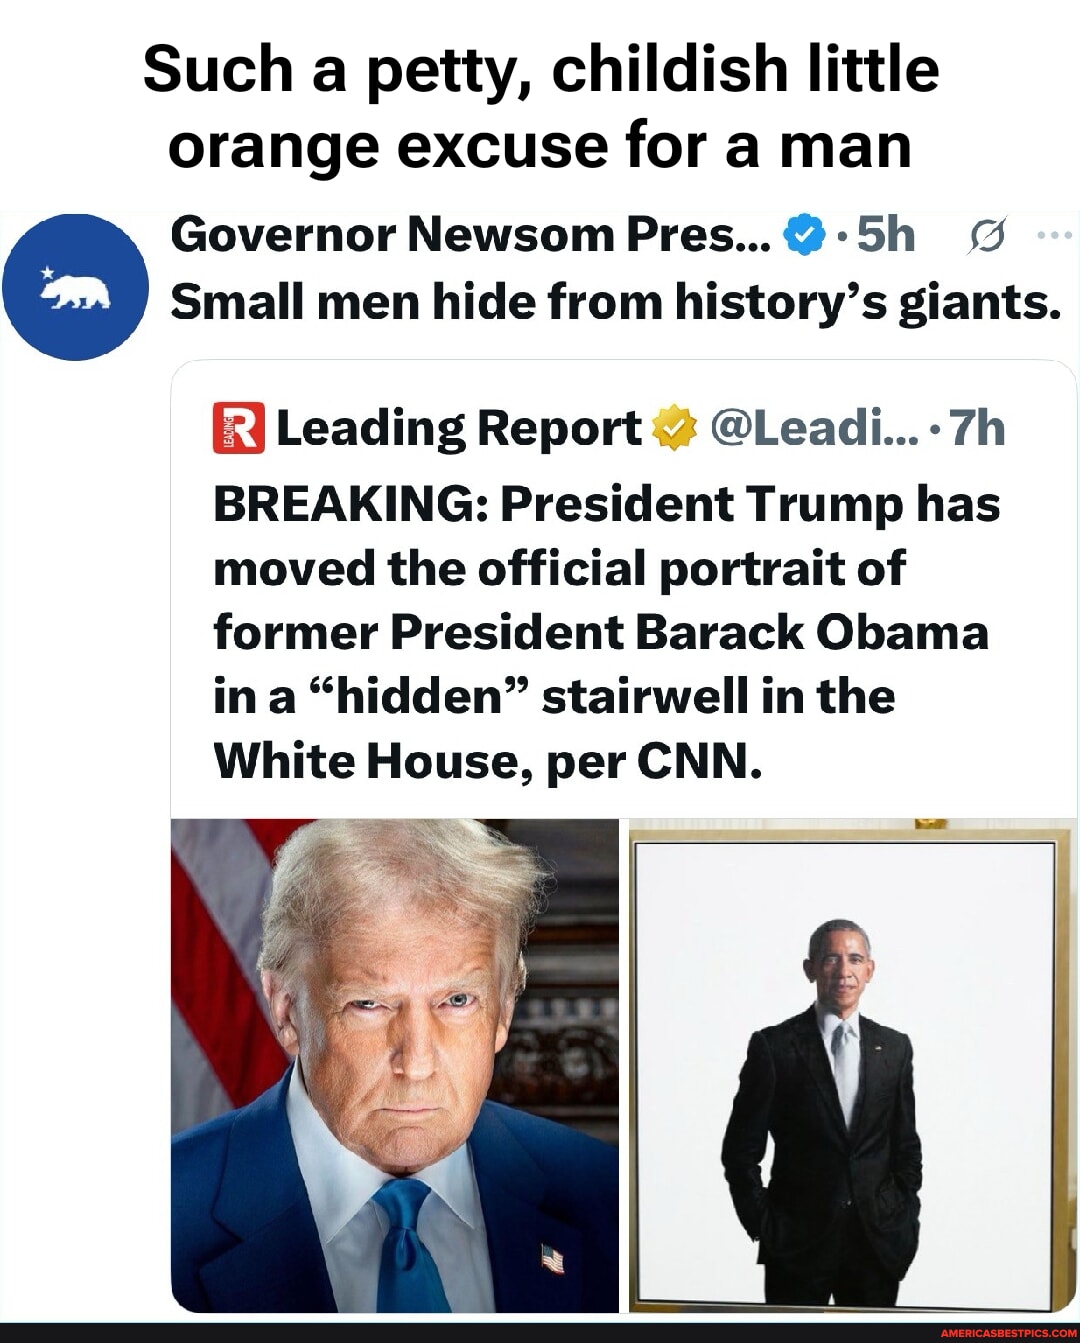Click the California bear profile avatar
Viewport: 1080px width, 1343px height.
76,287
